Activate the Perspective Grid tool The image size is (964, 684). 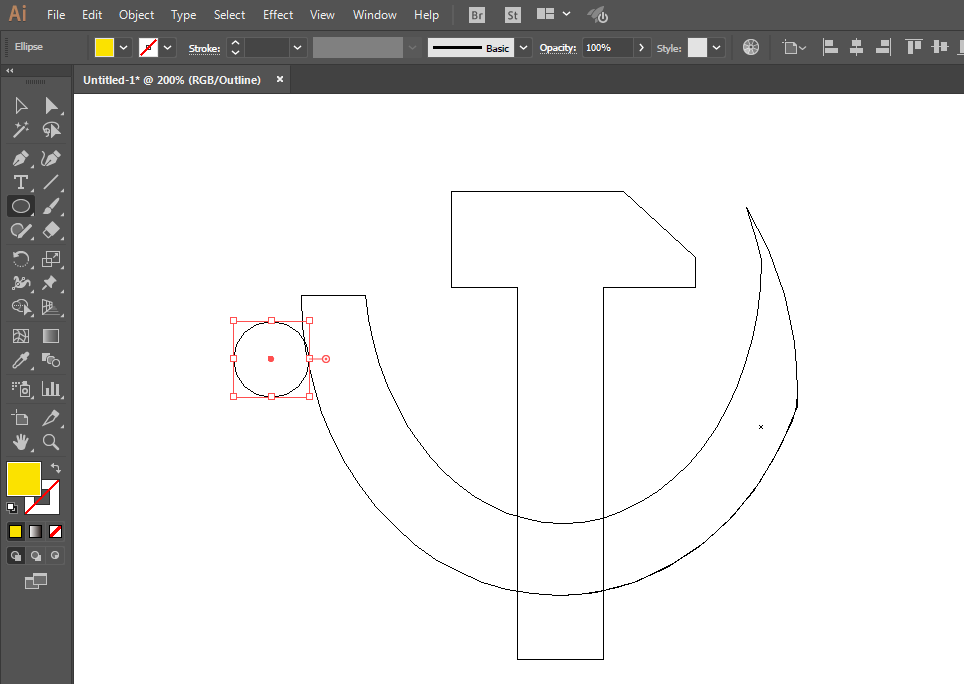(51, 307)
